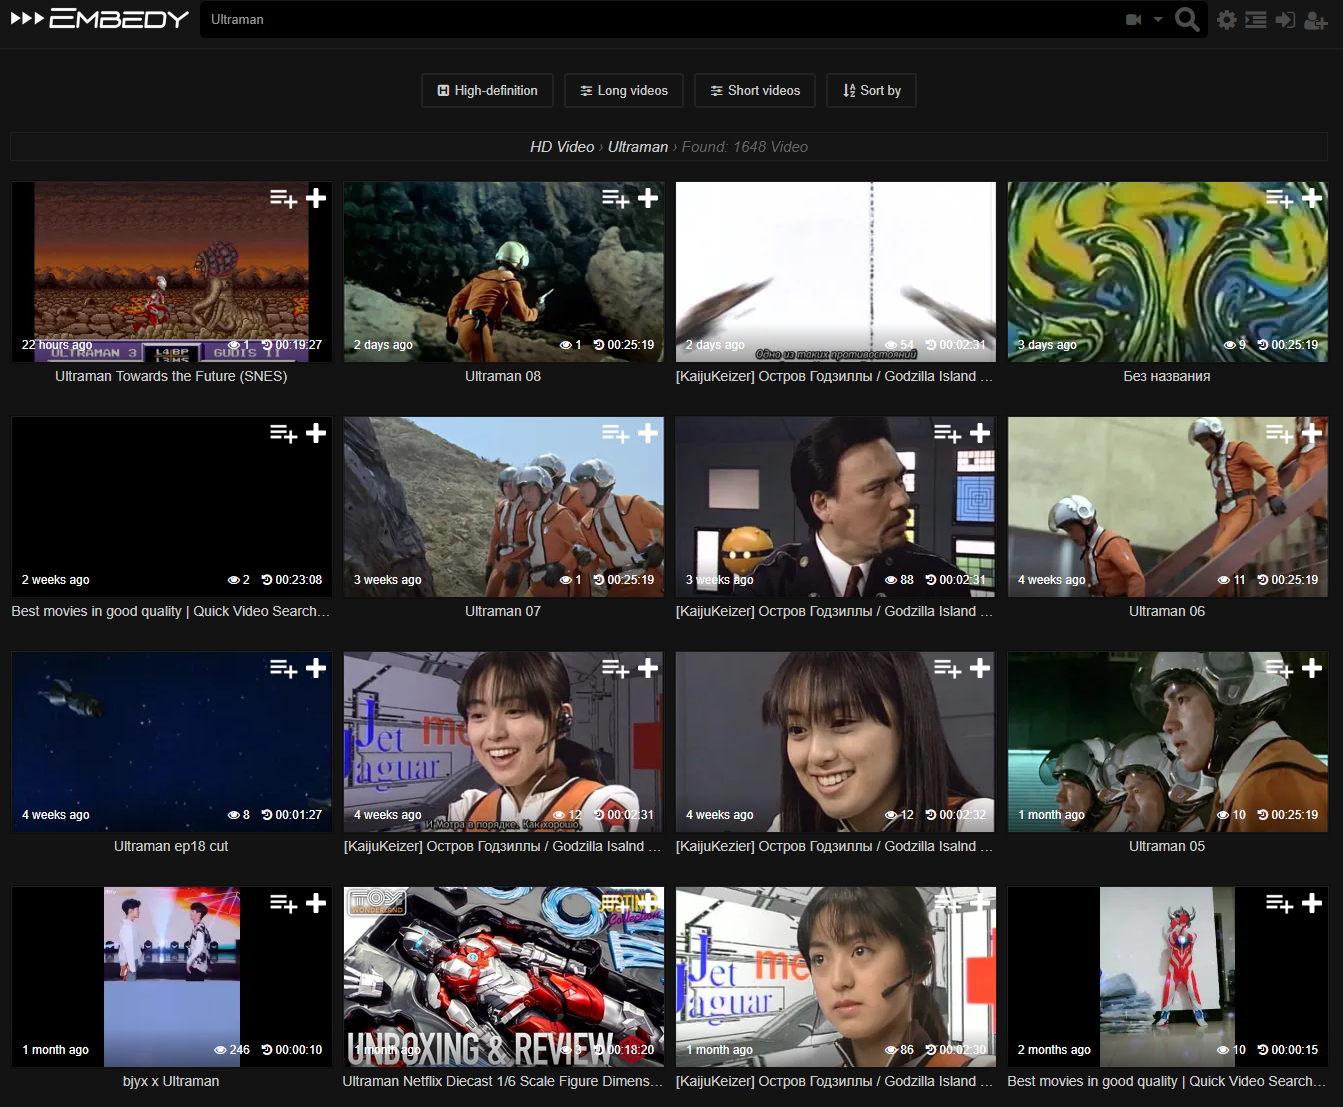The height and width of the screenshot is (1107, 1343).
Task: Click Ultraman breadcrumb link
Action: click(x=637, y=147)
